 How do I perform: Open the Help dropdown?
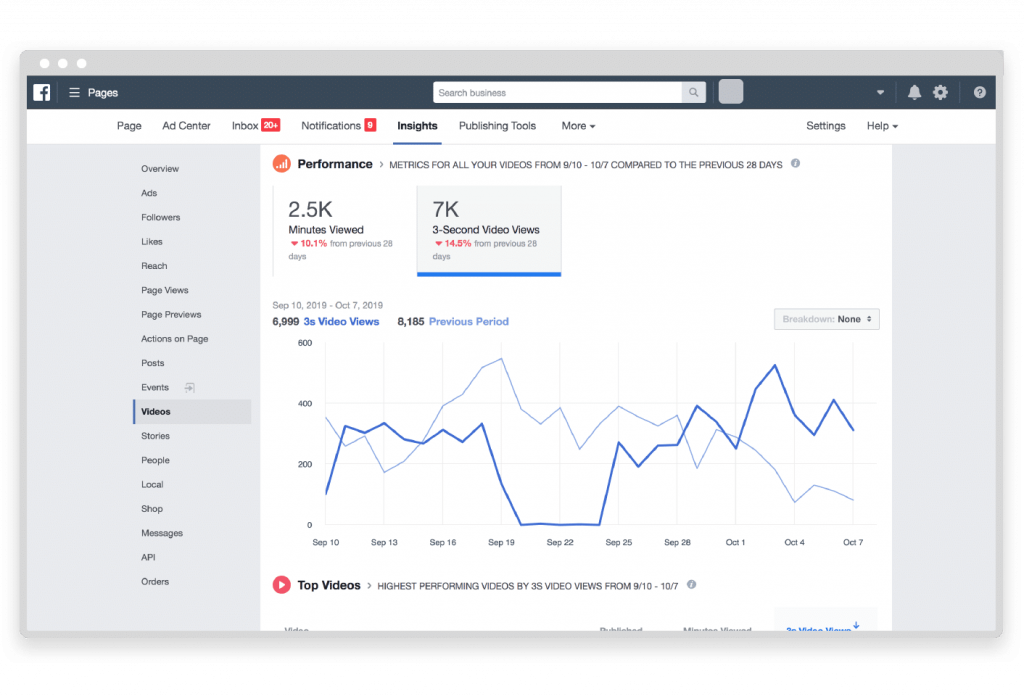882,126
